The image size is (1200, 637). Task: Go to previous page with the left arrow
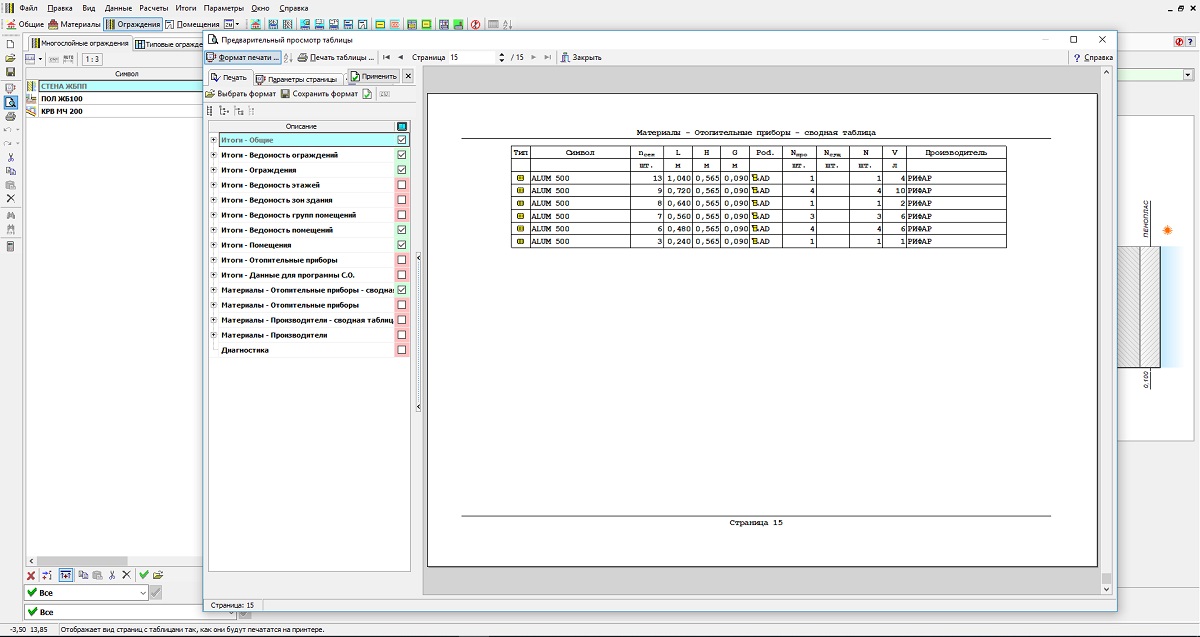point(400,57)
